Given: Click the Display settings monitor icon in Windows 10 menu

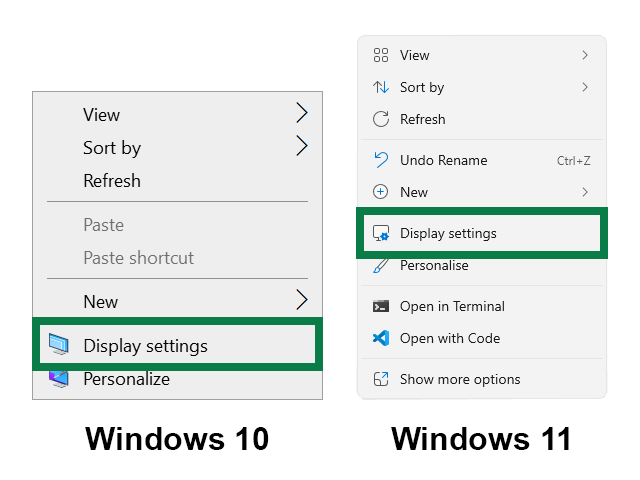Looking at the screenshot, I should (59, 346).
